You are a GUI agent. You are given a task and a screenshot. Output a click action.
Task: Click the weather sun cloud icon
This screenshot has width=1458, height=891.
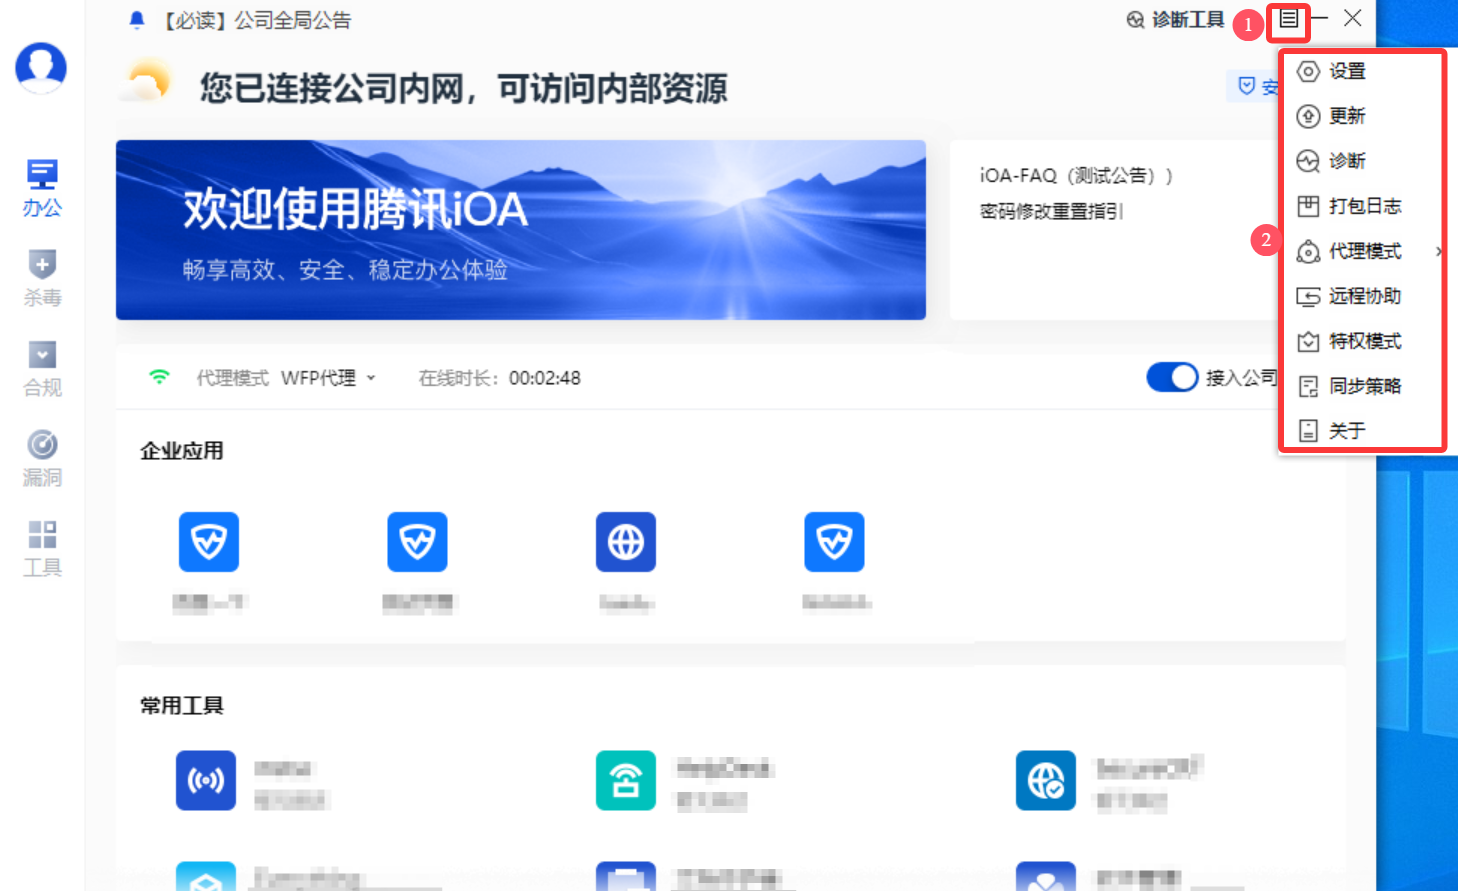[146, 81]
